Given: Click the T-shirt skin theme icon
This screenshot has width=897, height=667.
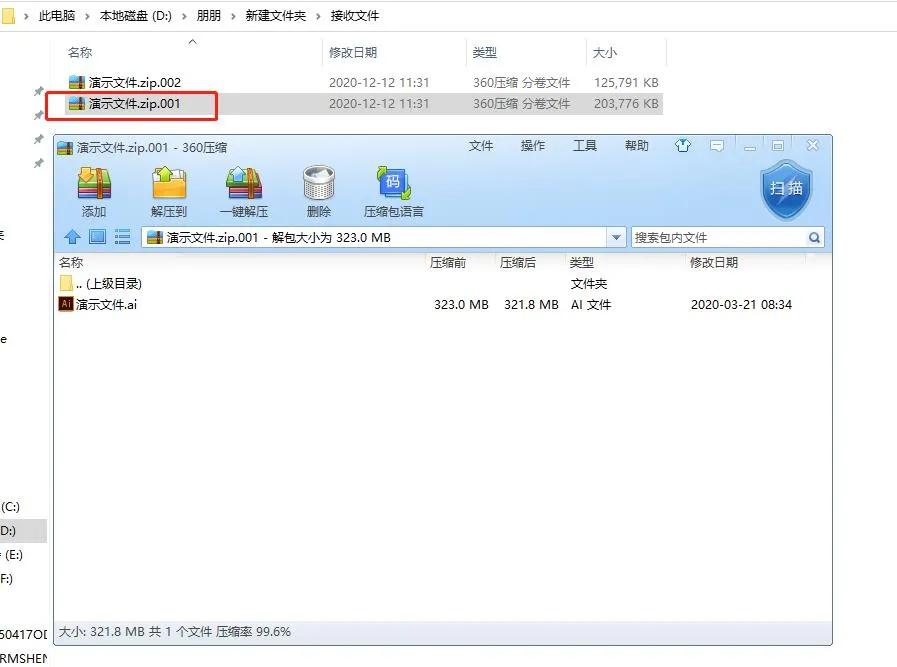Looking at the screenshot, I should coord(683,146).
